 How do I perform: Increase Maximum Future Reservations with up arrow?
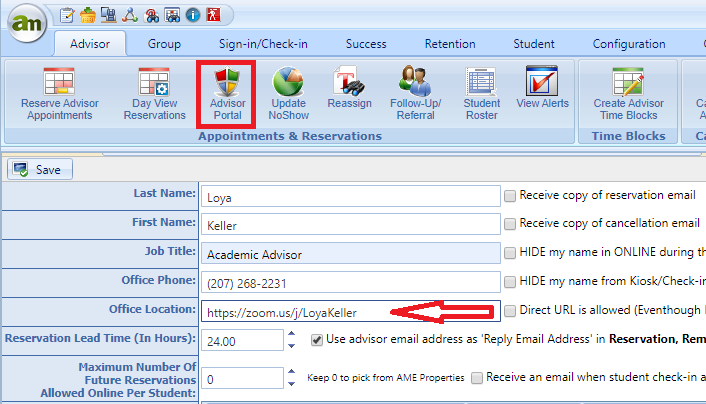291,372
